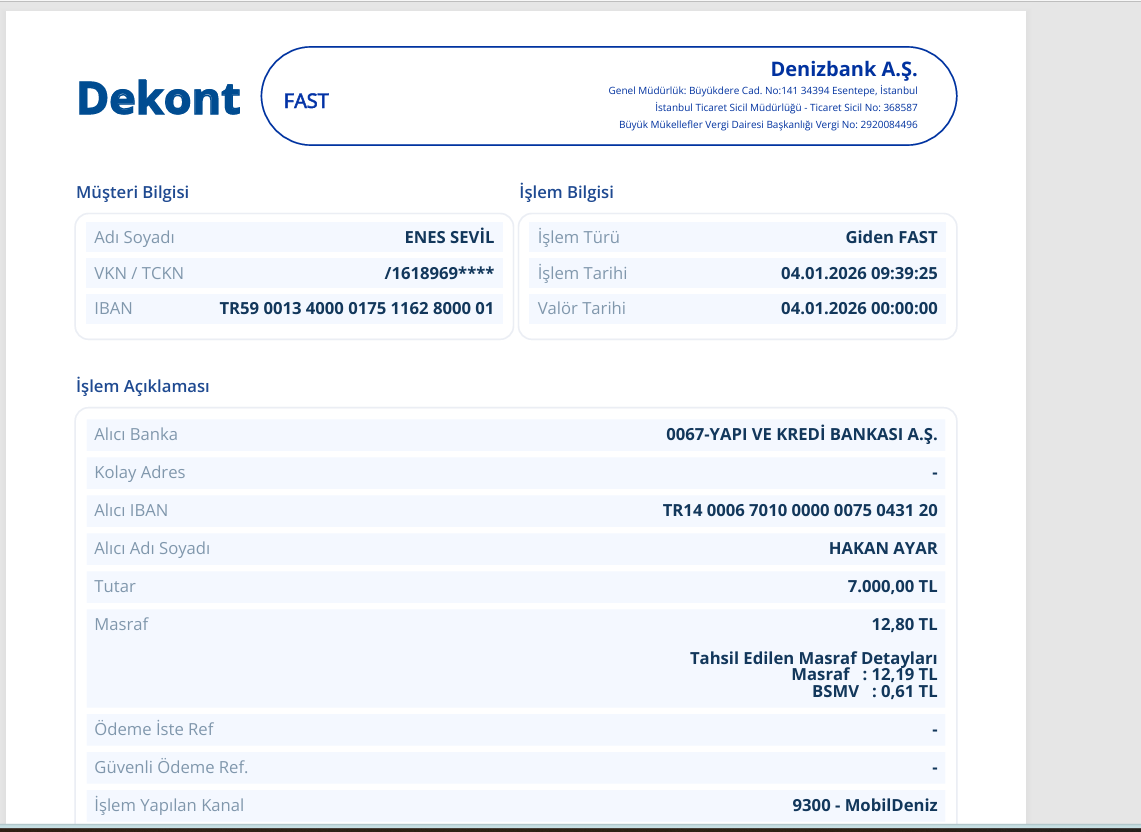Screen dimensions: 1141x832
Task: Click the Güvenli Ödeme Ref. label
Action: (x=171, y=767)
